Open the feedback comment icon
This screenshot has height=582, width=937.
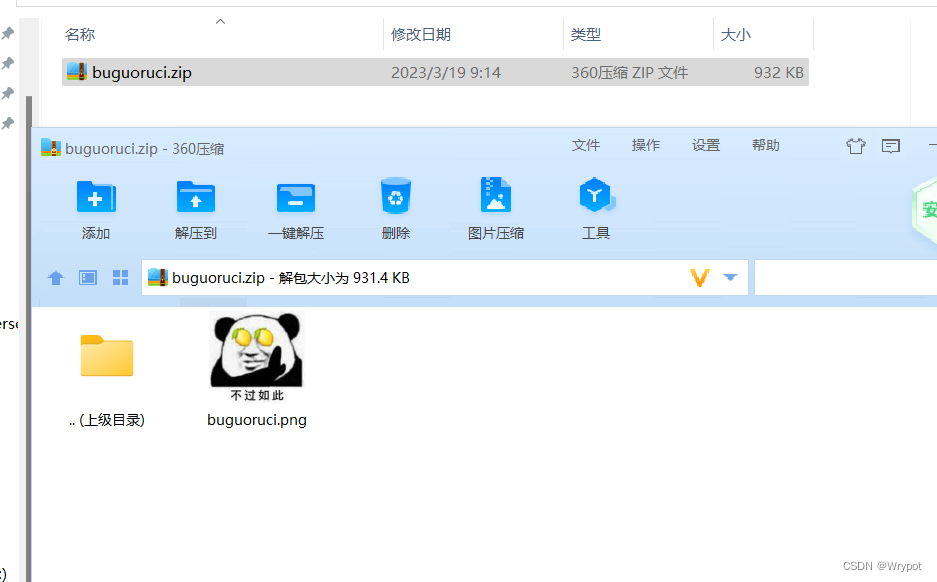[x=890, y=146]
